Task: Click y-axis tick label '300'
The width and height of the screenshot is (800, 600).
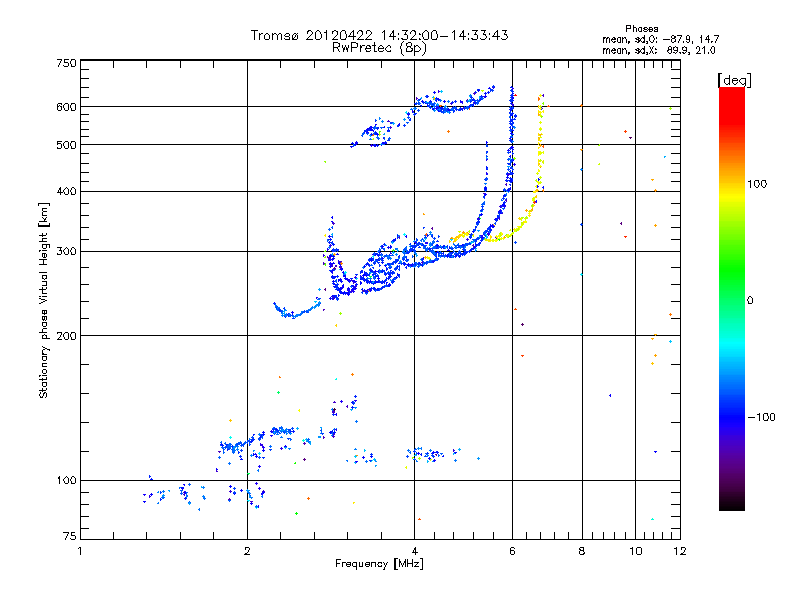Action: pos(66,252)
